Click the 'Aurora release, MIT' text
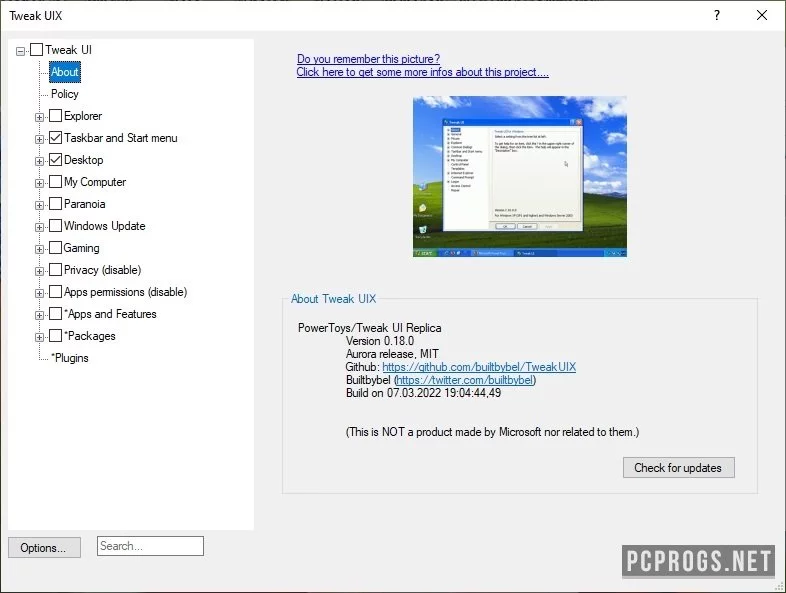This screenshot has height=593, width=786. (392, 354)
